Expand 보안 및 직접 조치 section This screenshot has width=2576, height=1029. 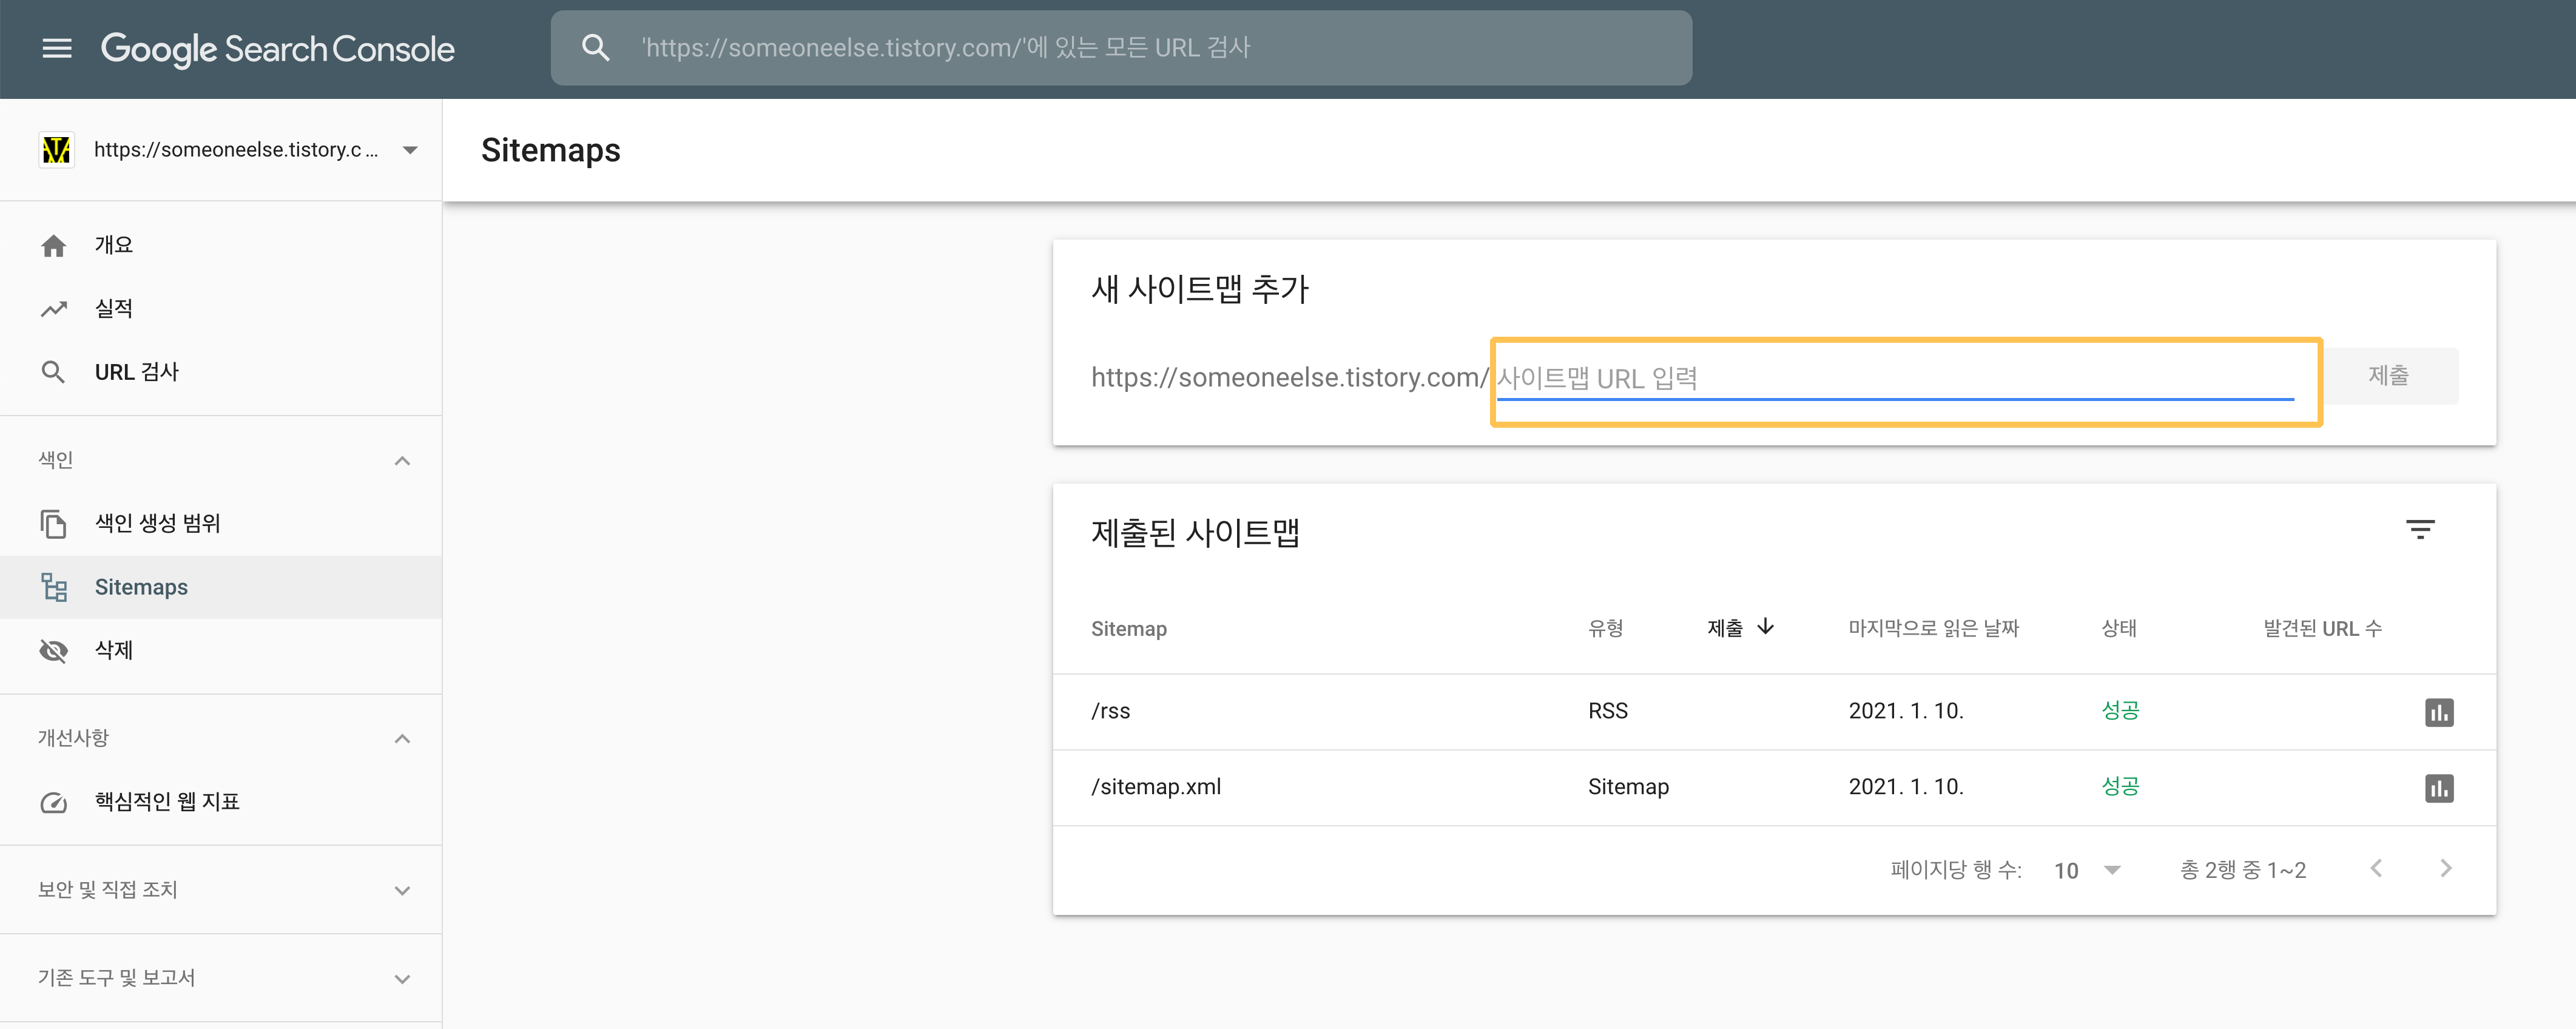[x=403, y=889]
